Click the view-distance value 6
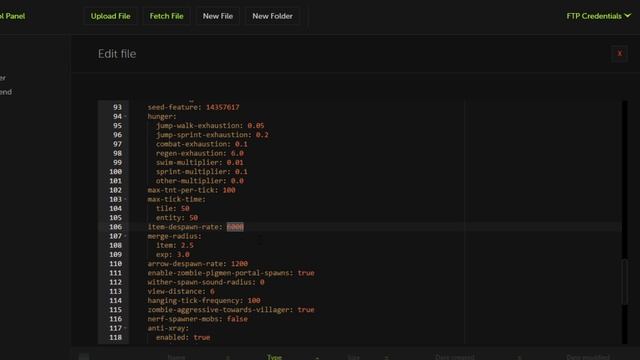640x360 pixels. pyautogui.click(x=212, y=291)
